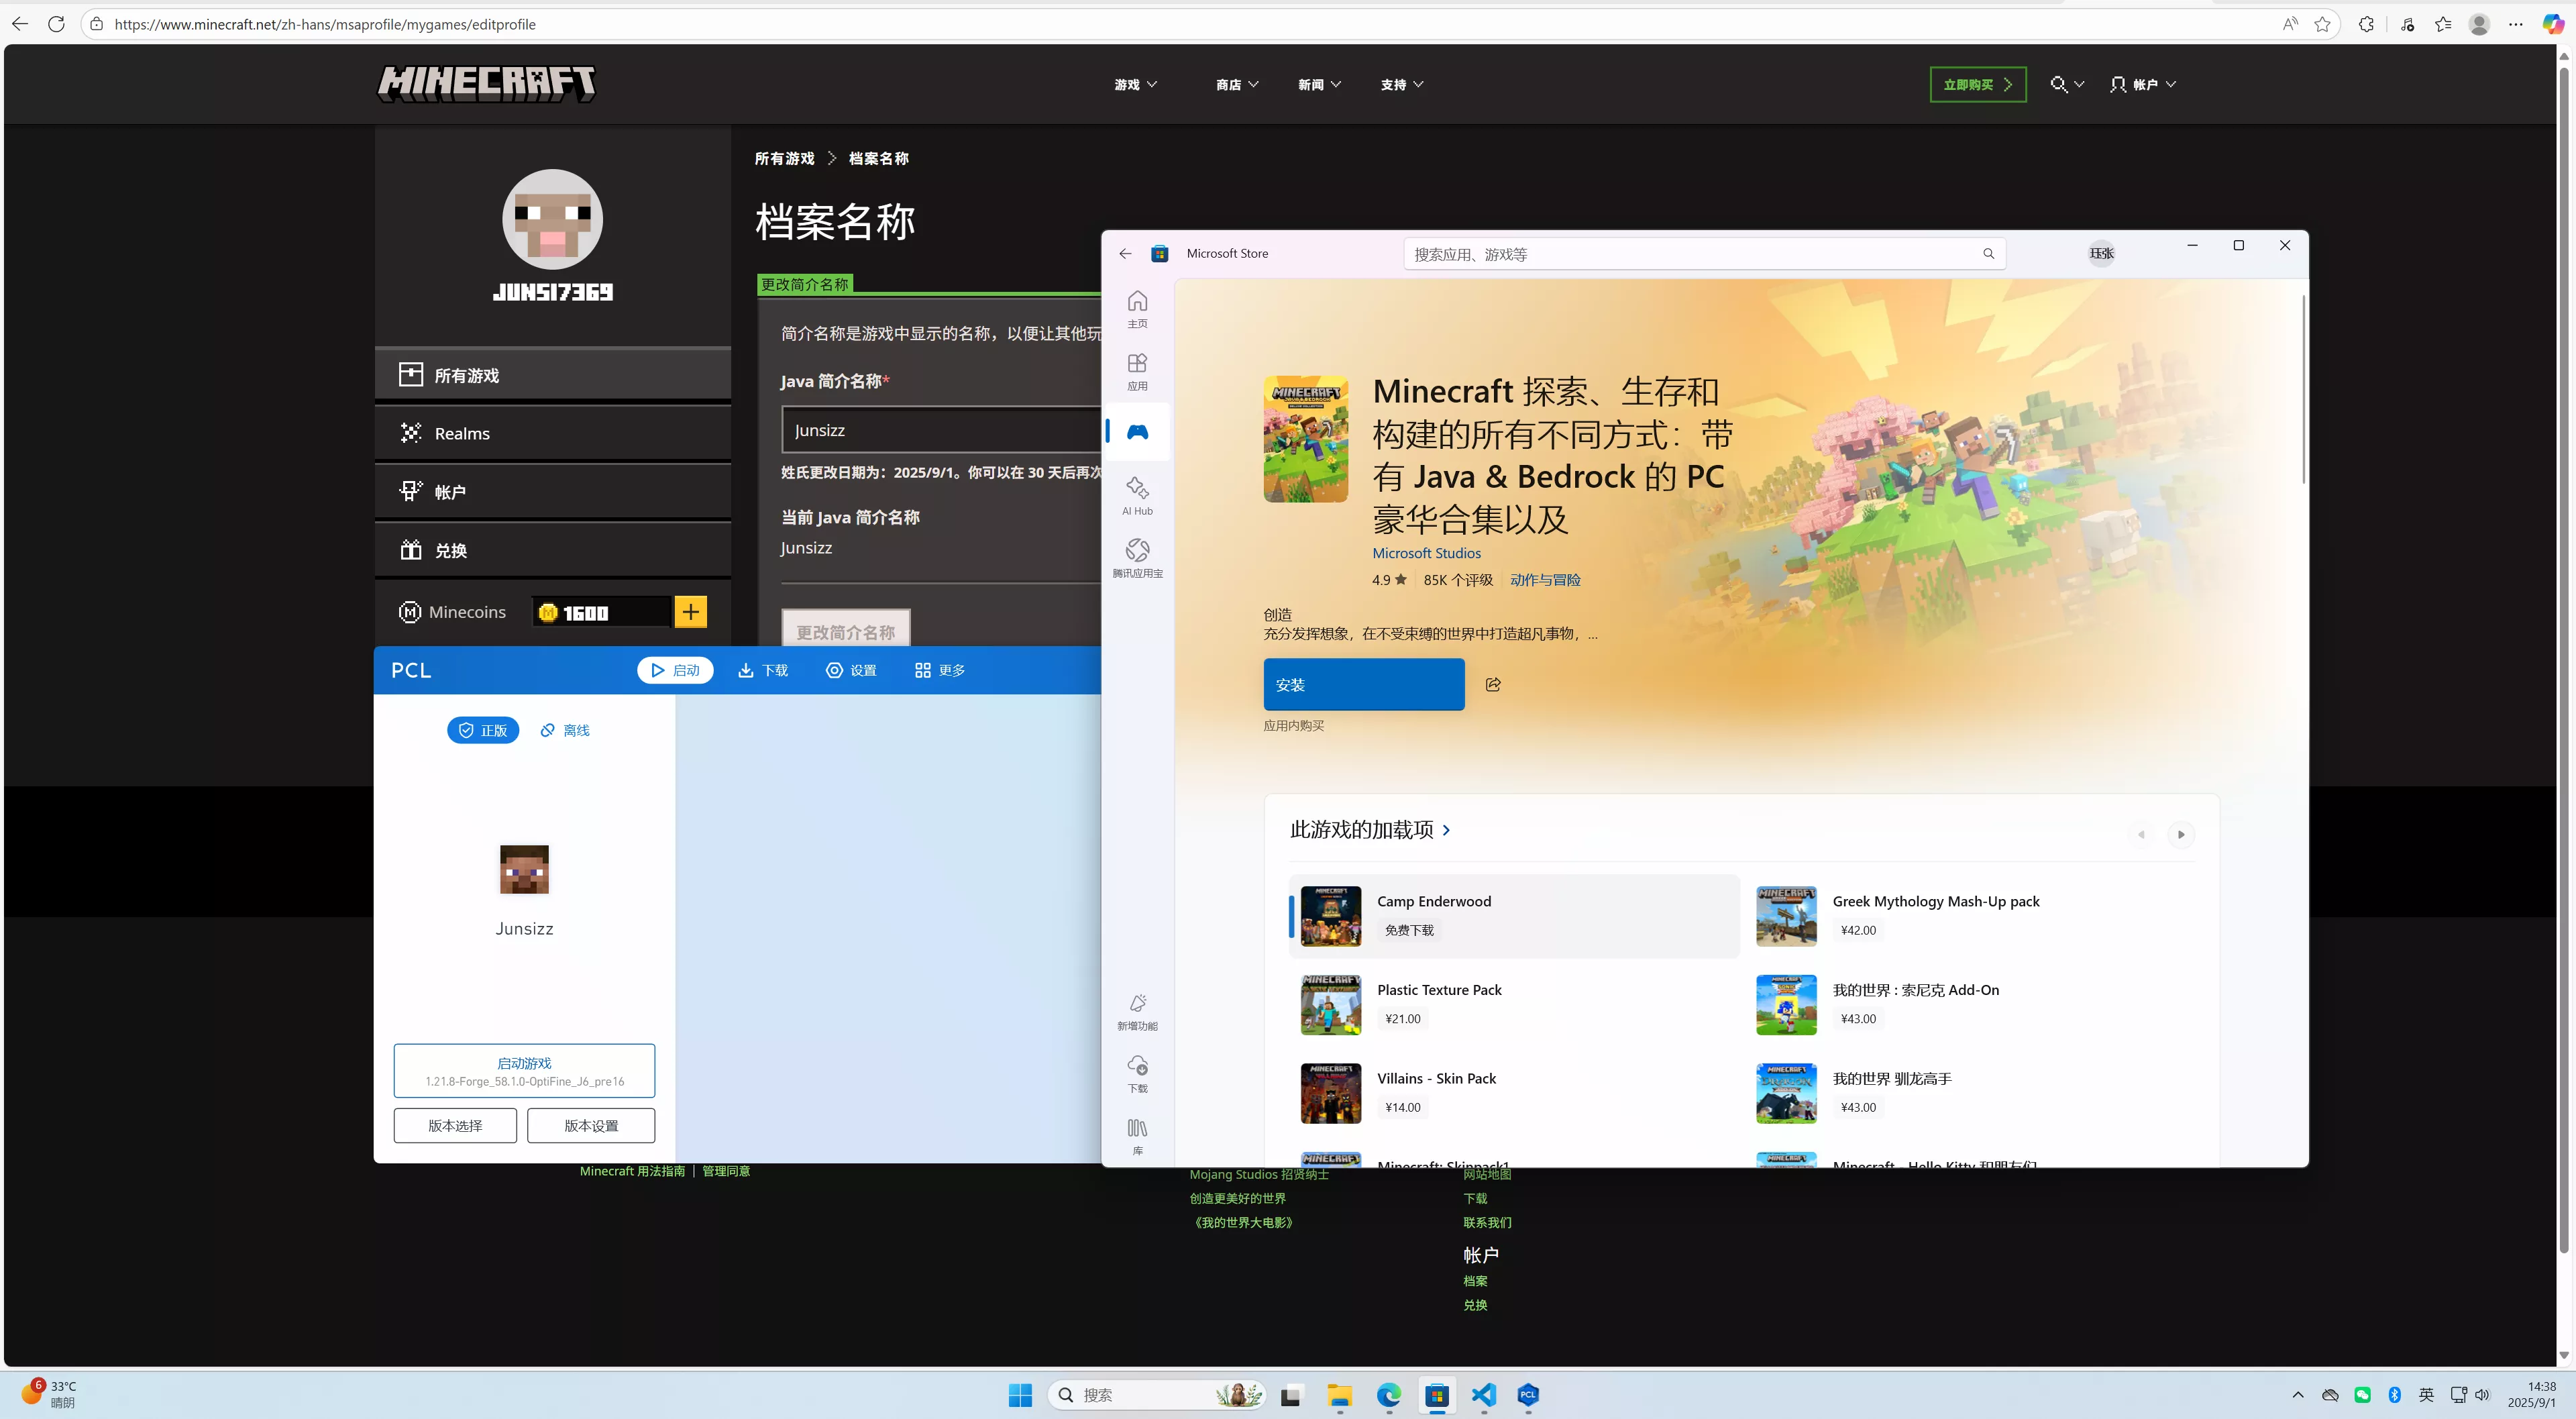The width and height of the screenshot is (2576, 1419).
Task: Expand 帐户 dropdown on Minecraft site
Action: click(x=2143, y=85)
